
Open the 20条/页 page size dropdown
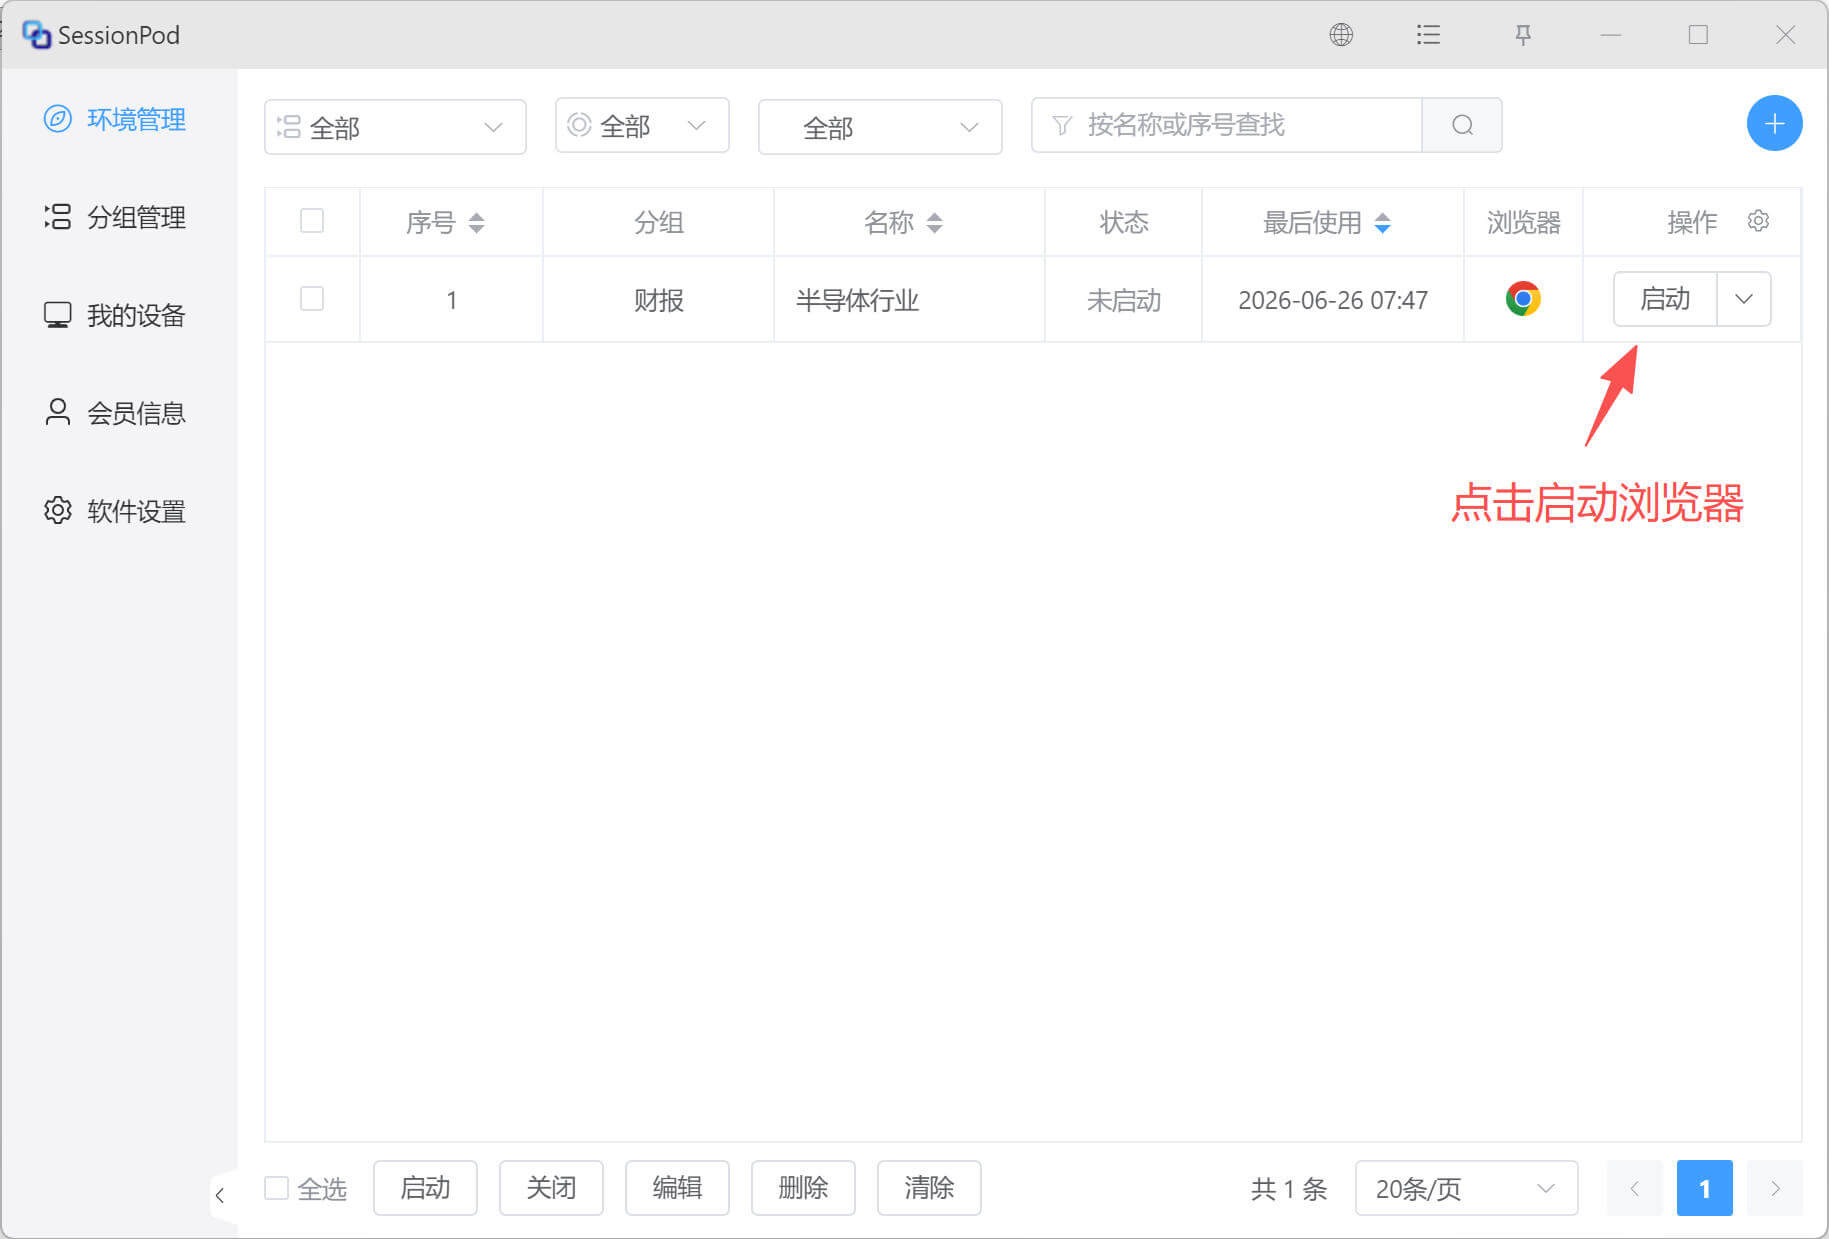coord(1466,1188)
